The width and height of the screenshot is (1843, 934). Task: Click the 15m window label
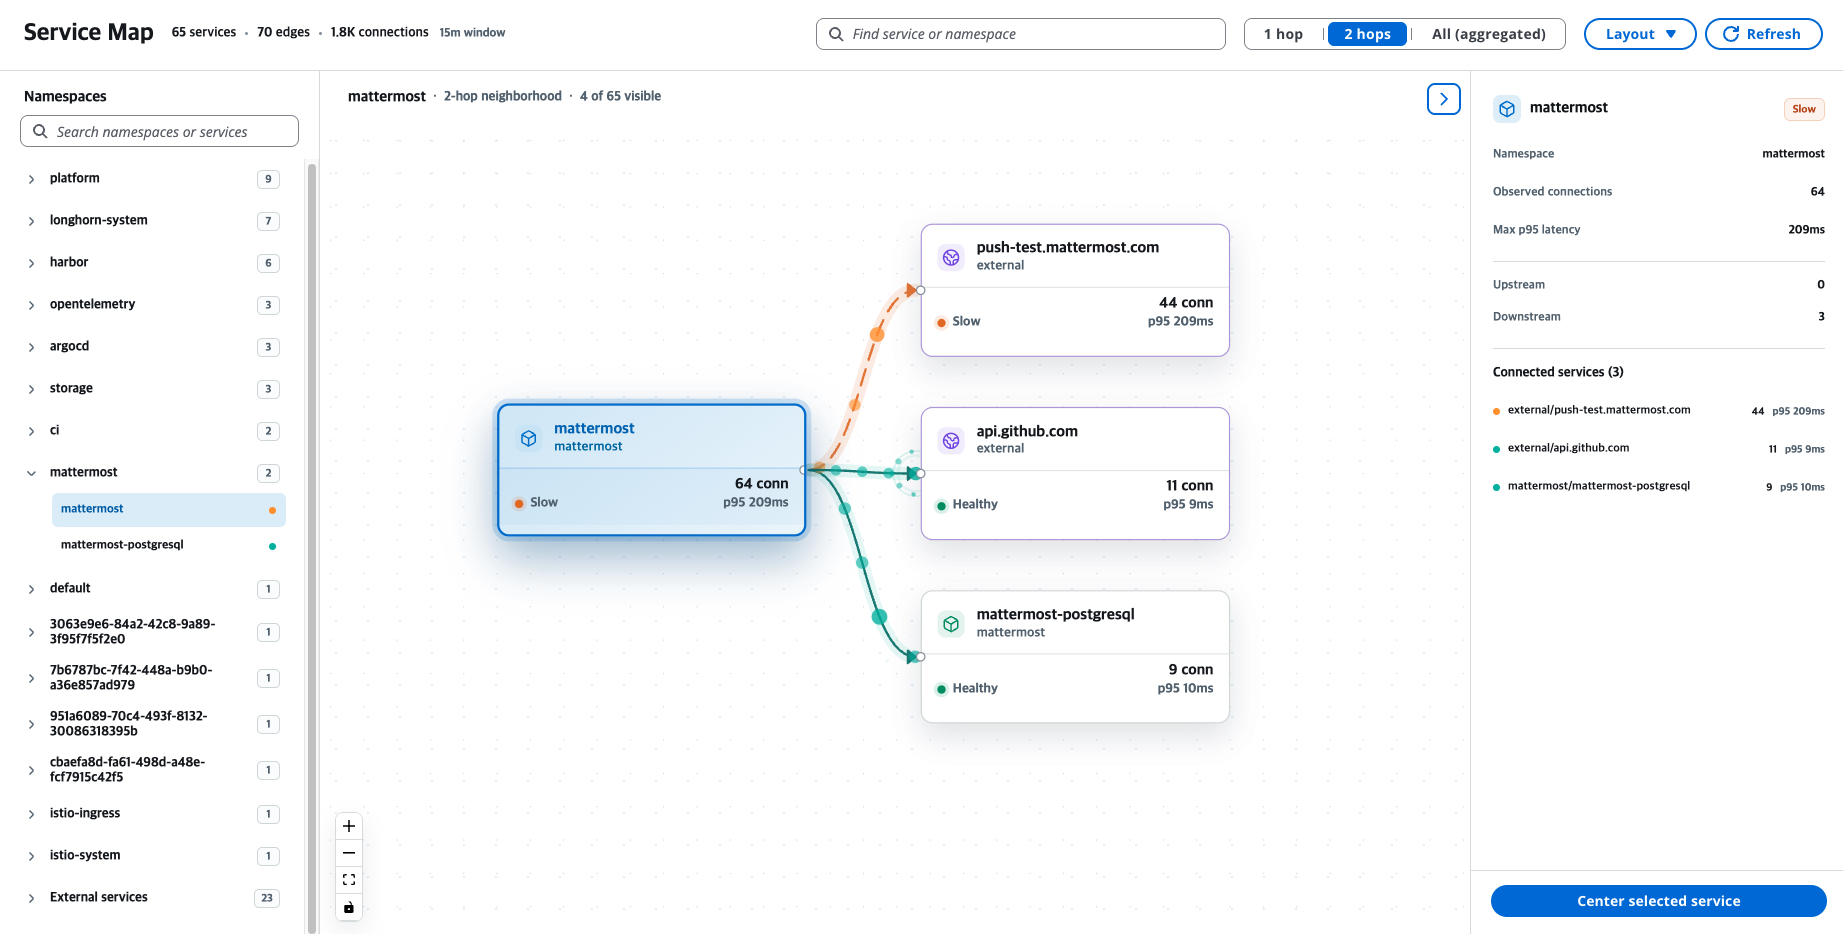(472, 33)
